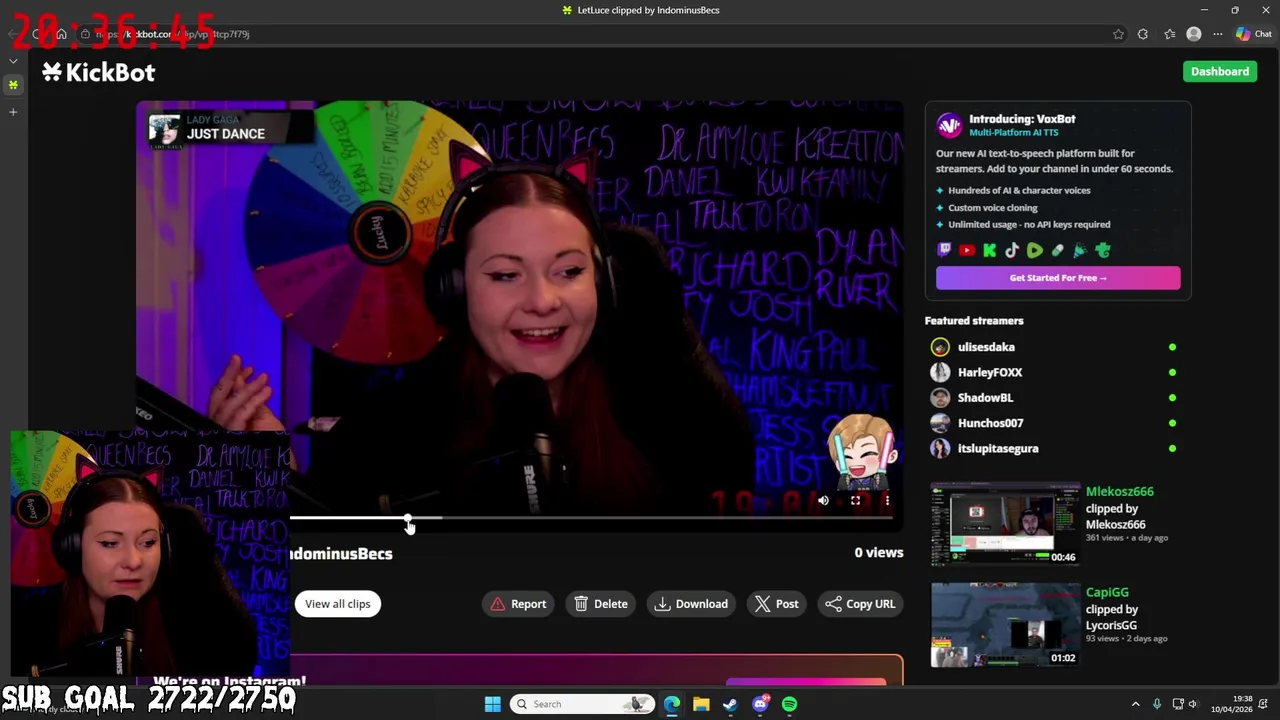Click the Kick platform icon in VoxBot card
This screenshot has width=1280, height=720.
click(990, 250)
